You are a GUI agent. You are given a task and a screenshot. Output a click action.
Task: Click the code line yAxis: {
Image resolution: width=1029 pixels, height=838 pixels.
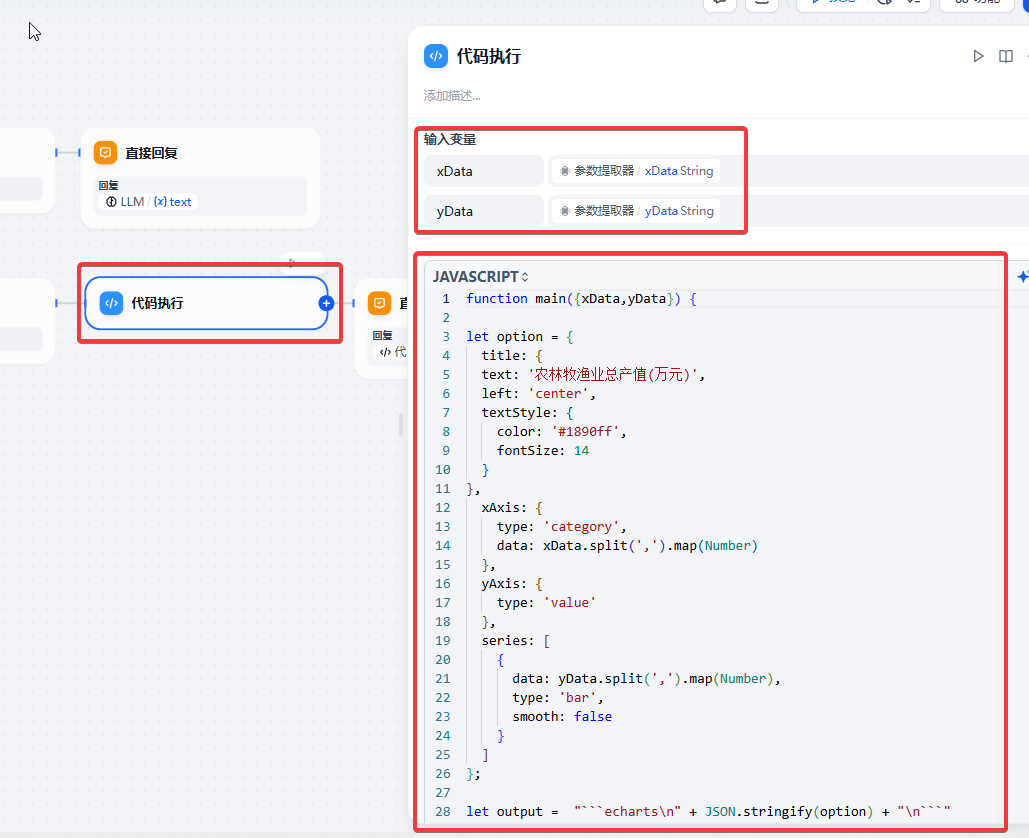click(512, 584)
